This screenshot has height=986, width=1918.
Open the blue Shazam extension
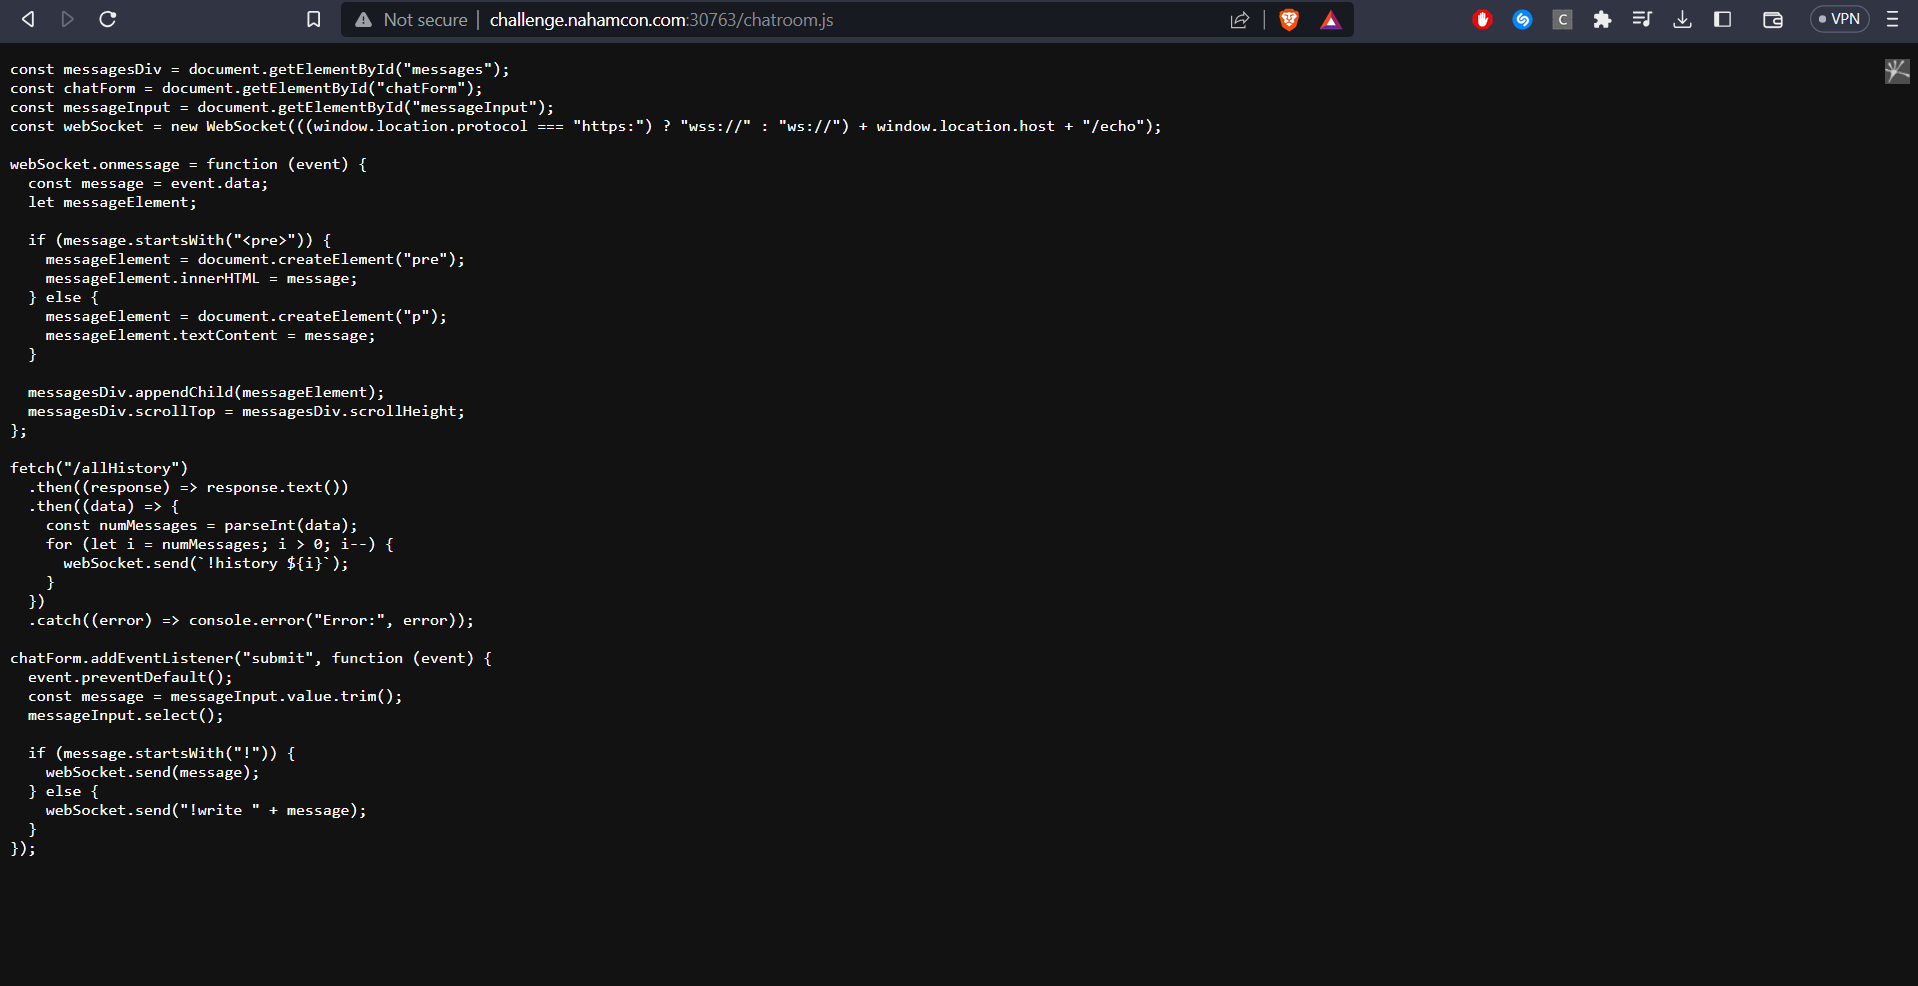pyautogui.click(x=1522, y=19)
